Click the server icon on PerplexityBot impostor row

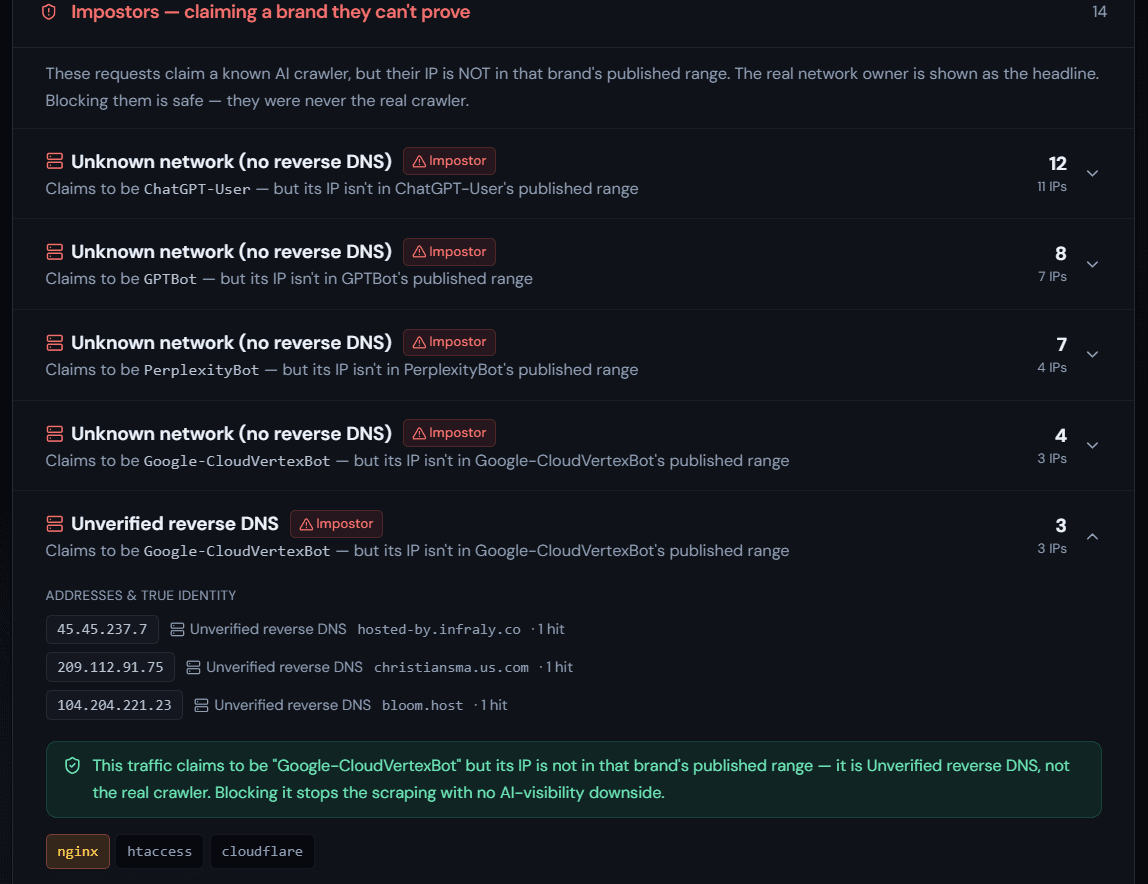pos(55,343)
